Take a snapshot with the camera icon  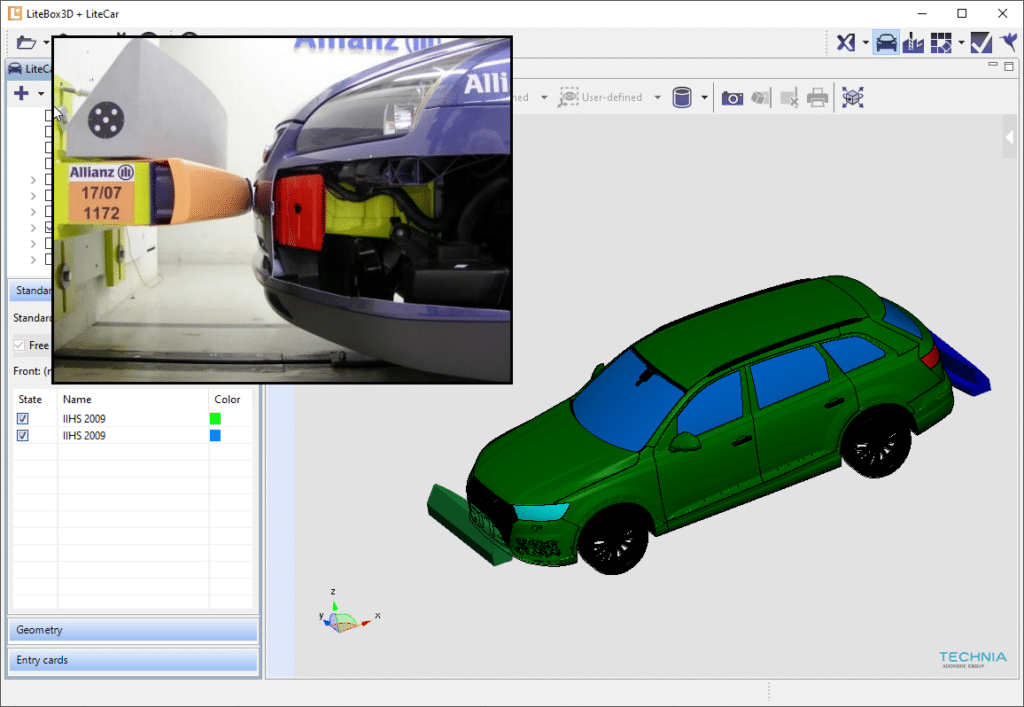(732, 98)
